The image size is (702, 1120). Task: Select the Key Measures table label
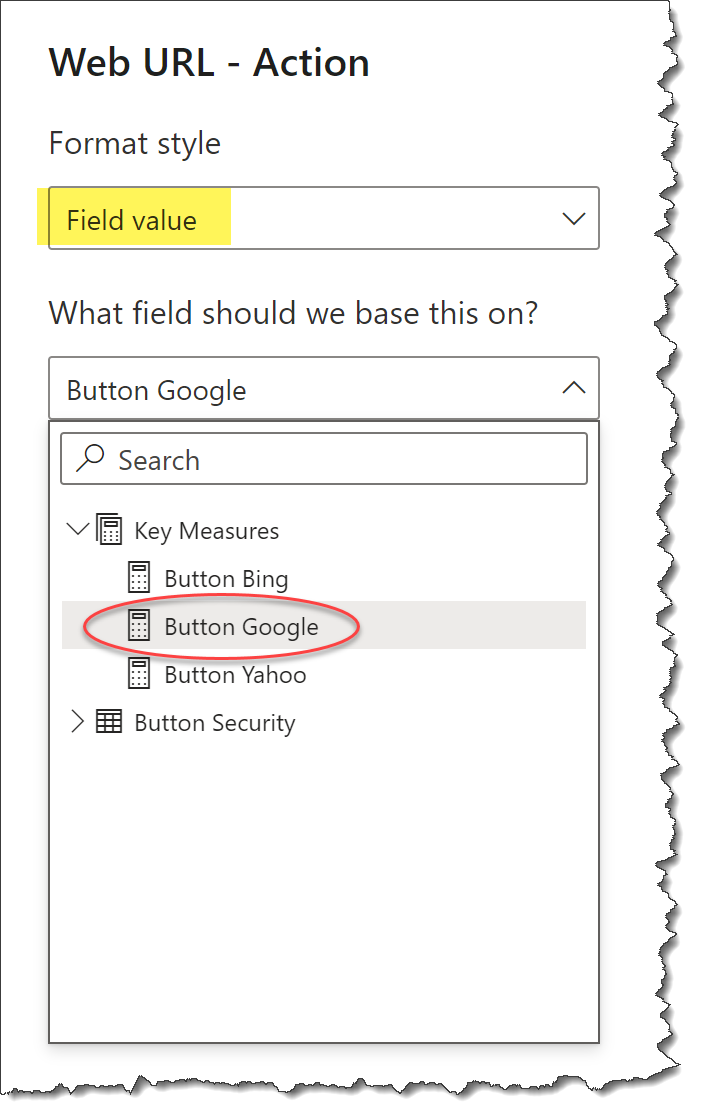(206, 531)
